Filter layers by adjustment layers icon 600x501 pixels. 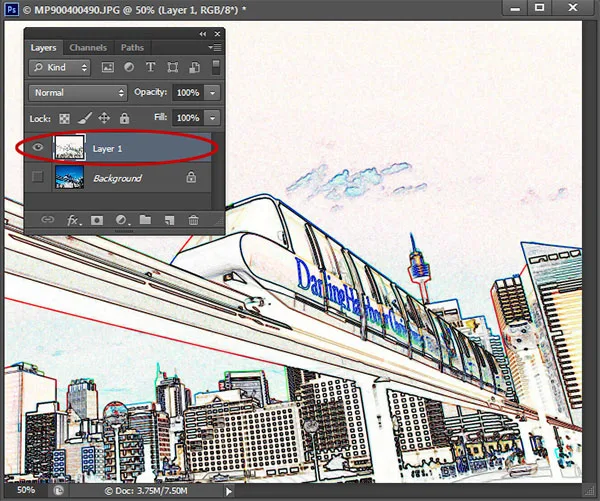pos(129,67)
